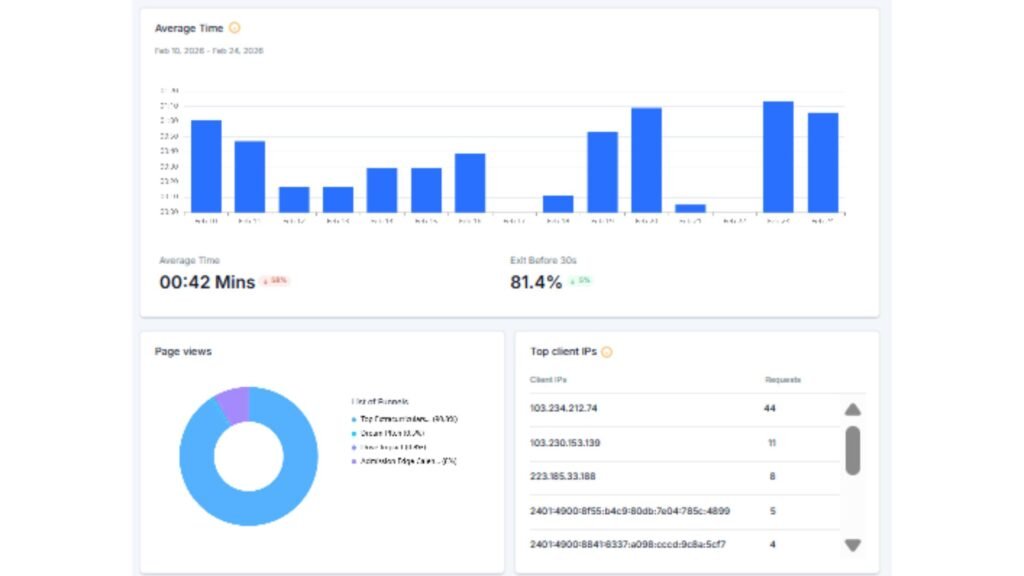This screenshot has height=576, width=1024.
Task: Click the scrollbar thumb in the IP table
Action: tap(852, 450)
